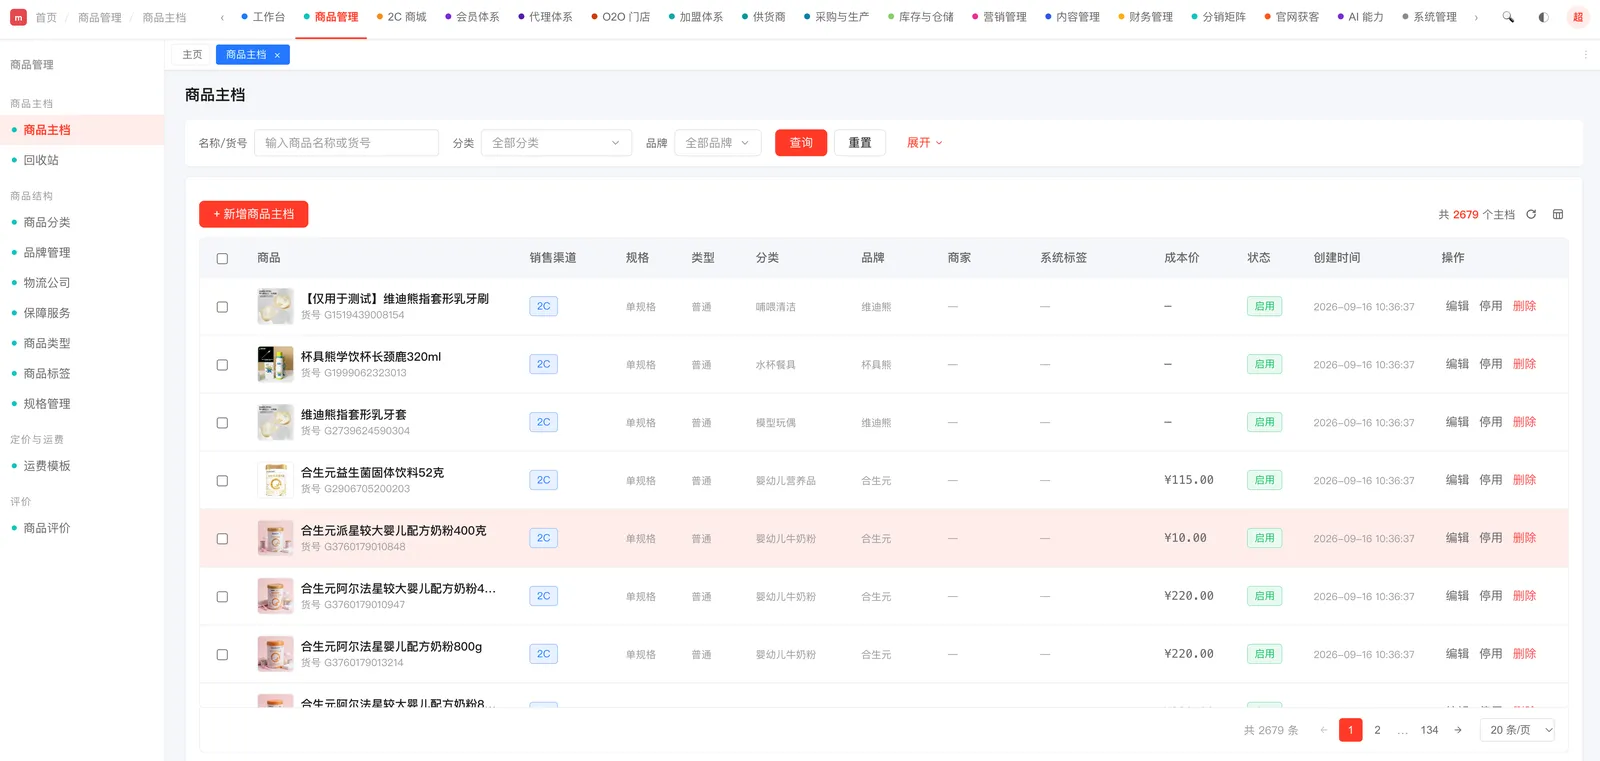This screenshot has width=1600, height=761.
Task: Close the 商品主档 tab
Action: coord(277,55)
